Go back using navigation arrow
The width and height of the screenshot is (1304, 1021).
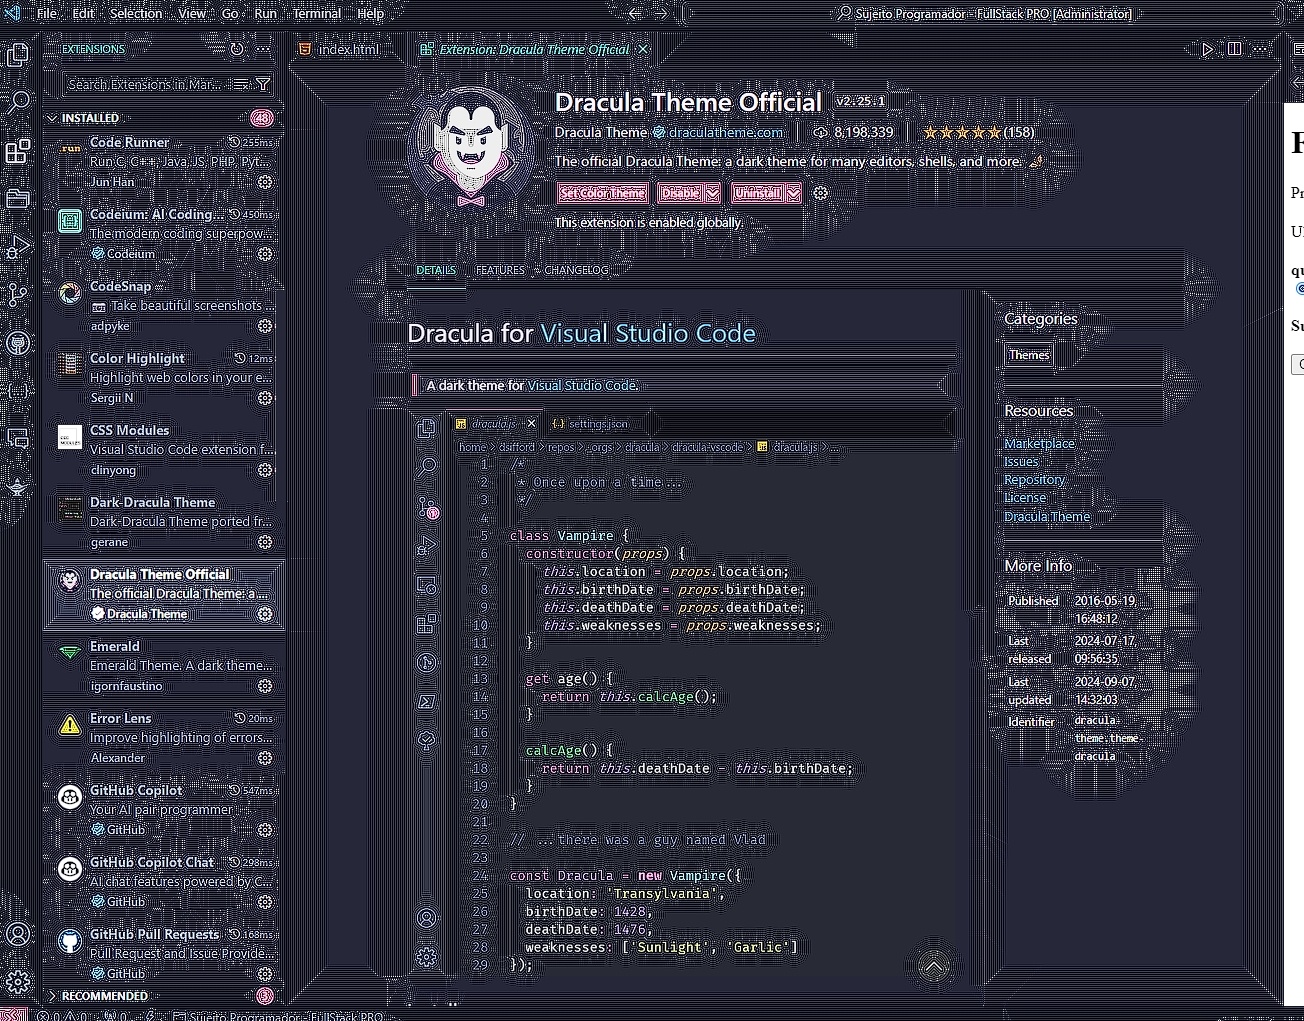[635, 14]
